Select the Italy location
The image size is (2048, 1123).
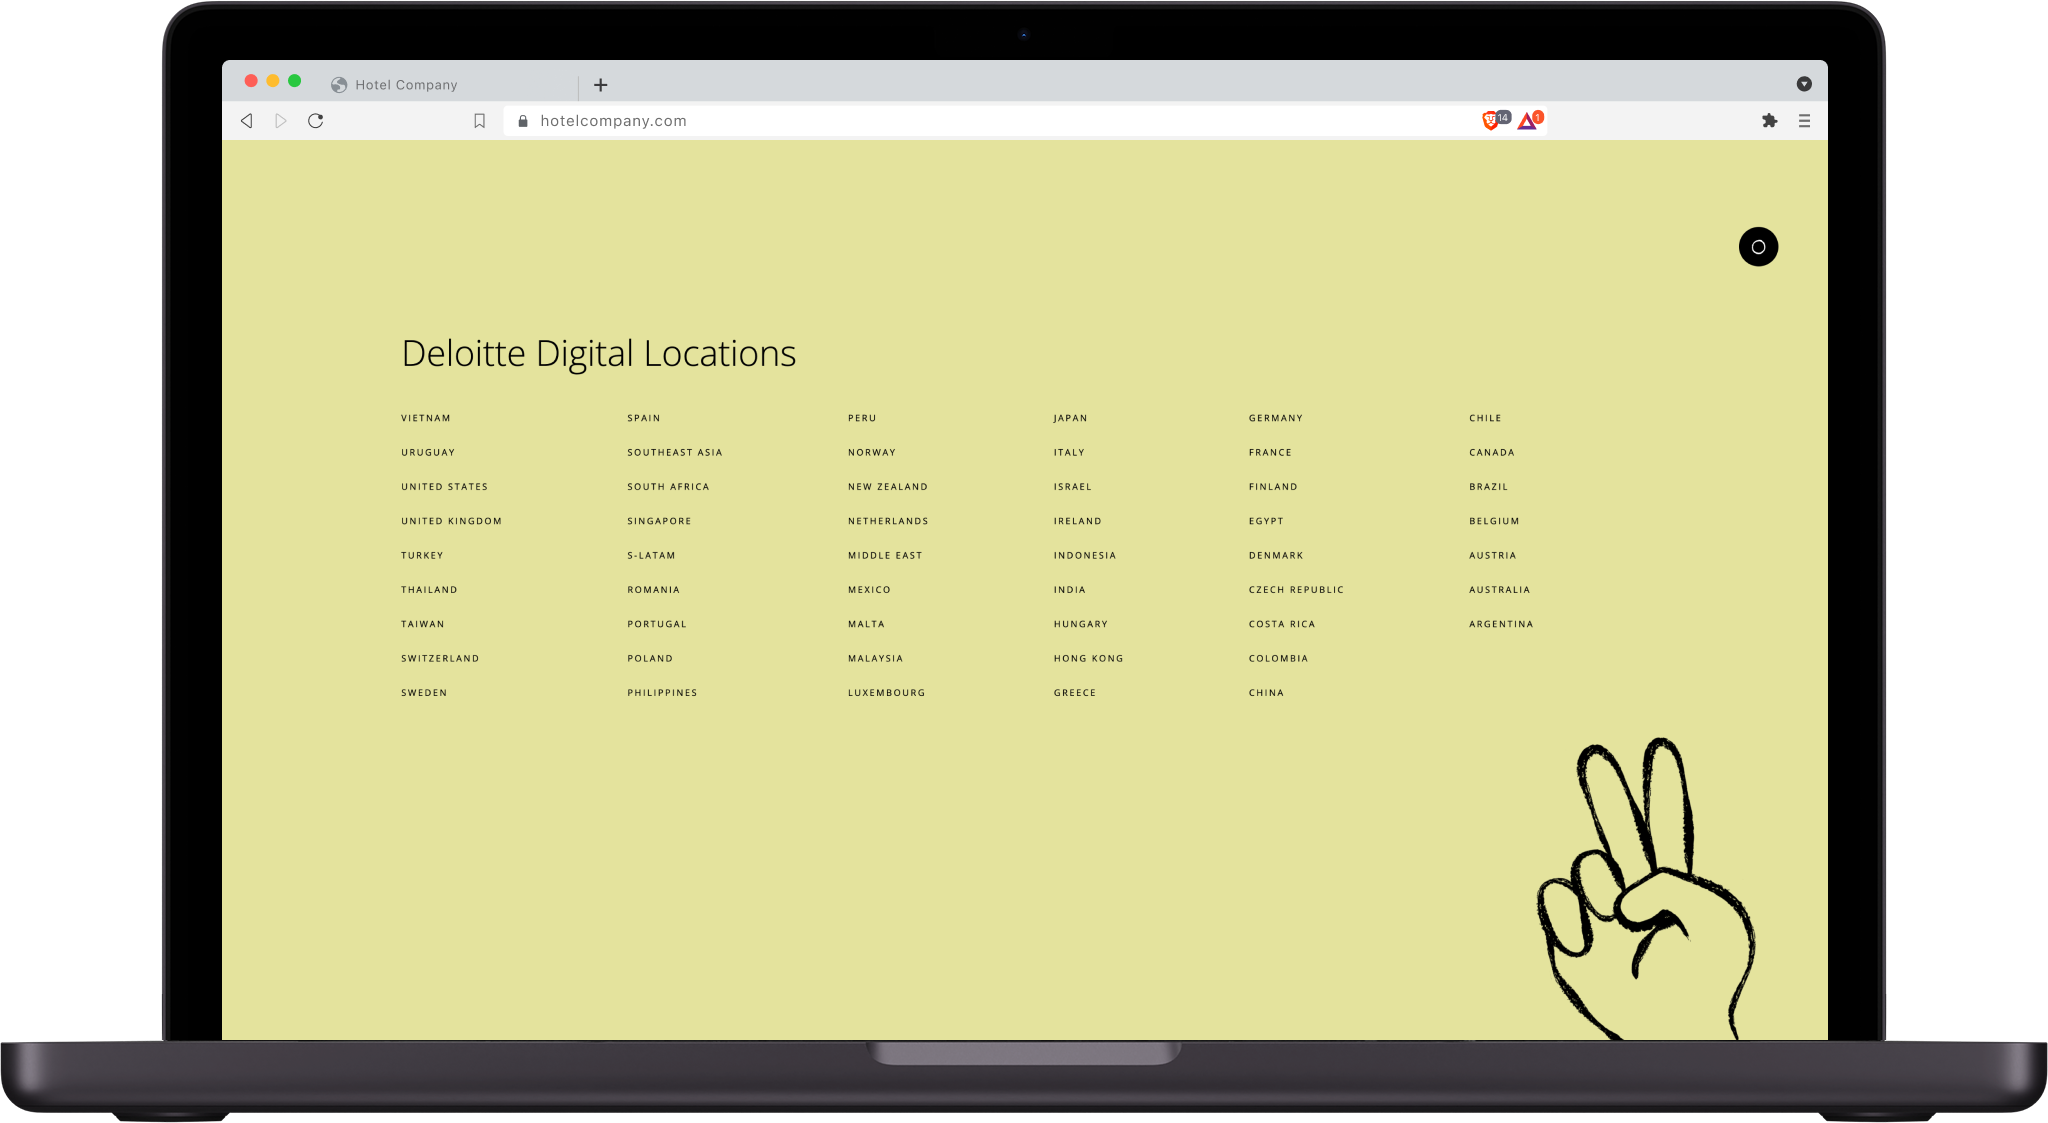click(x=1069, y=453)
